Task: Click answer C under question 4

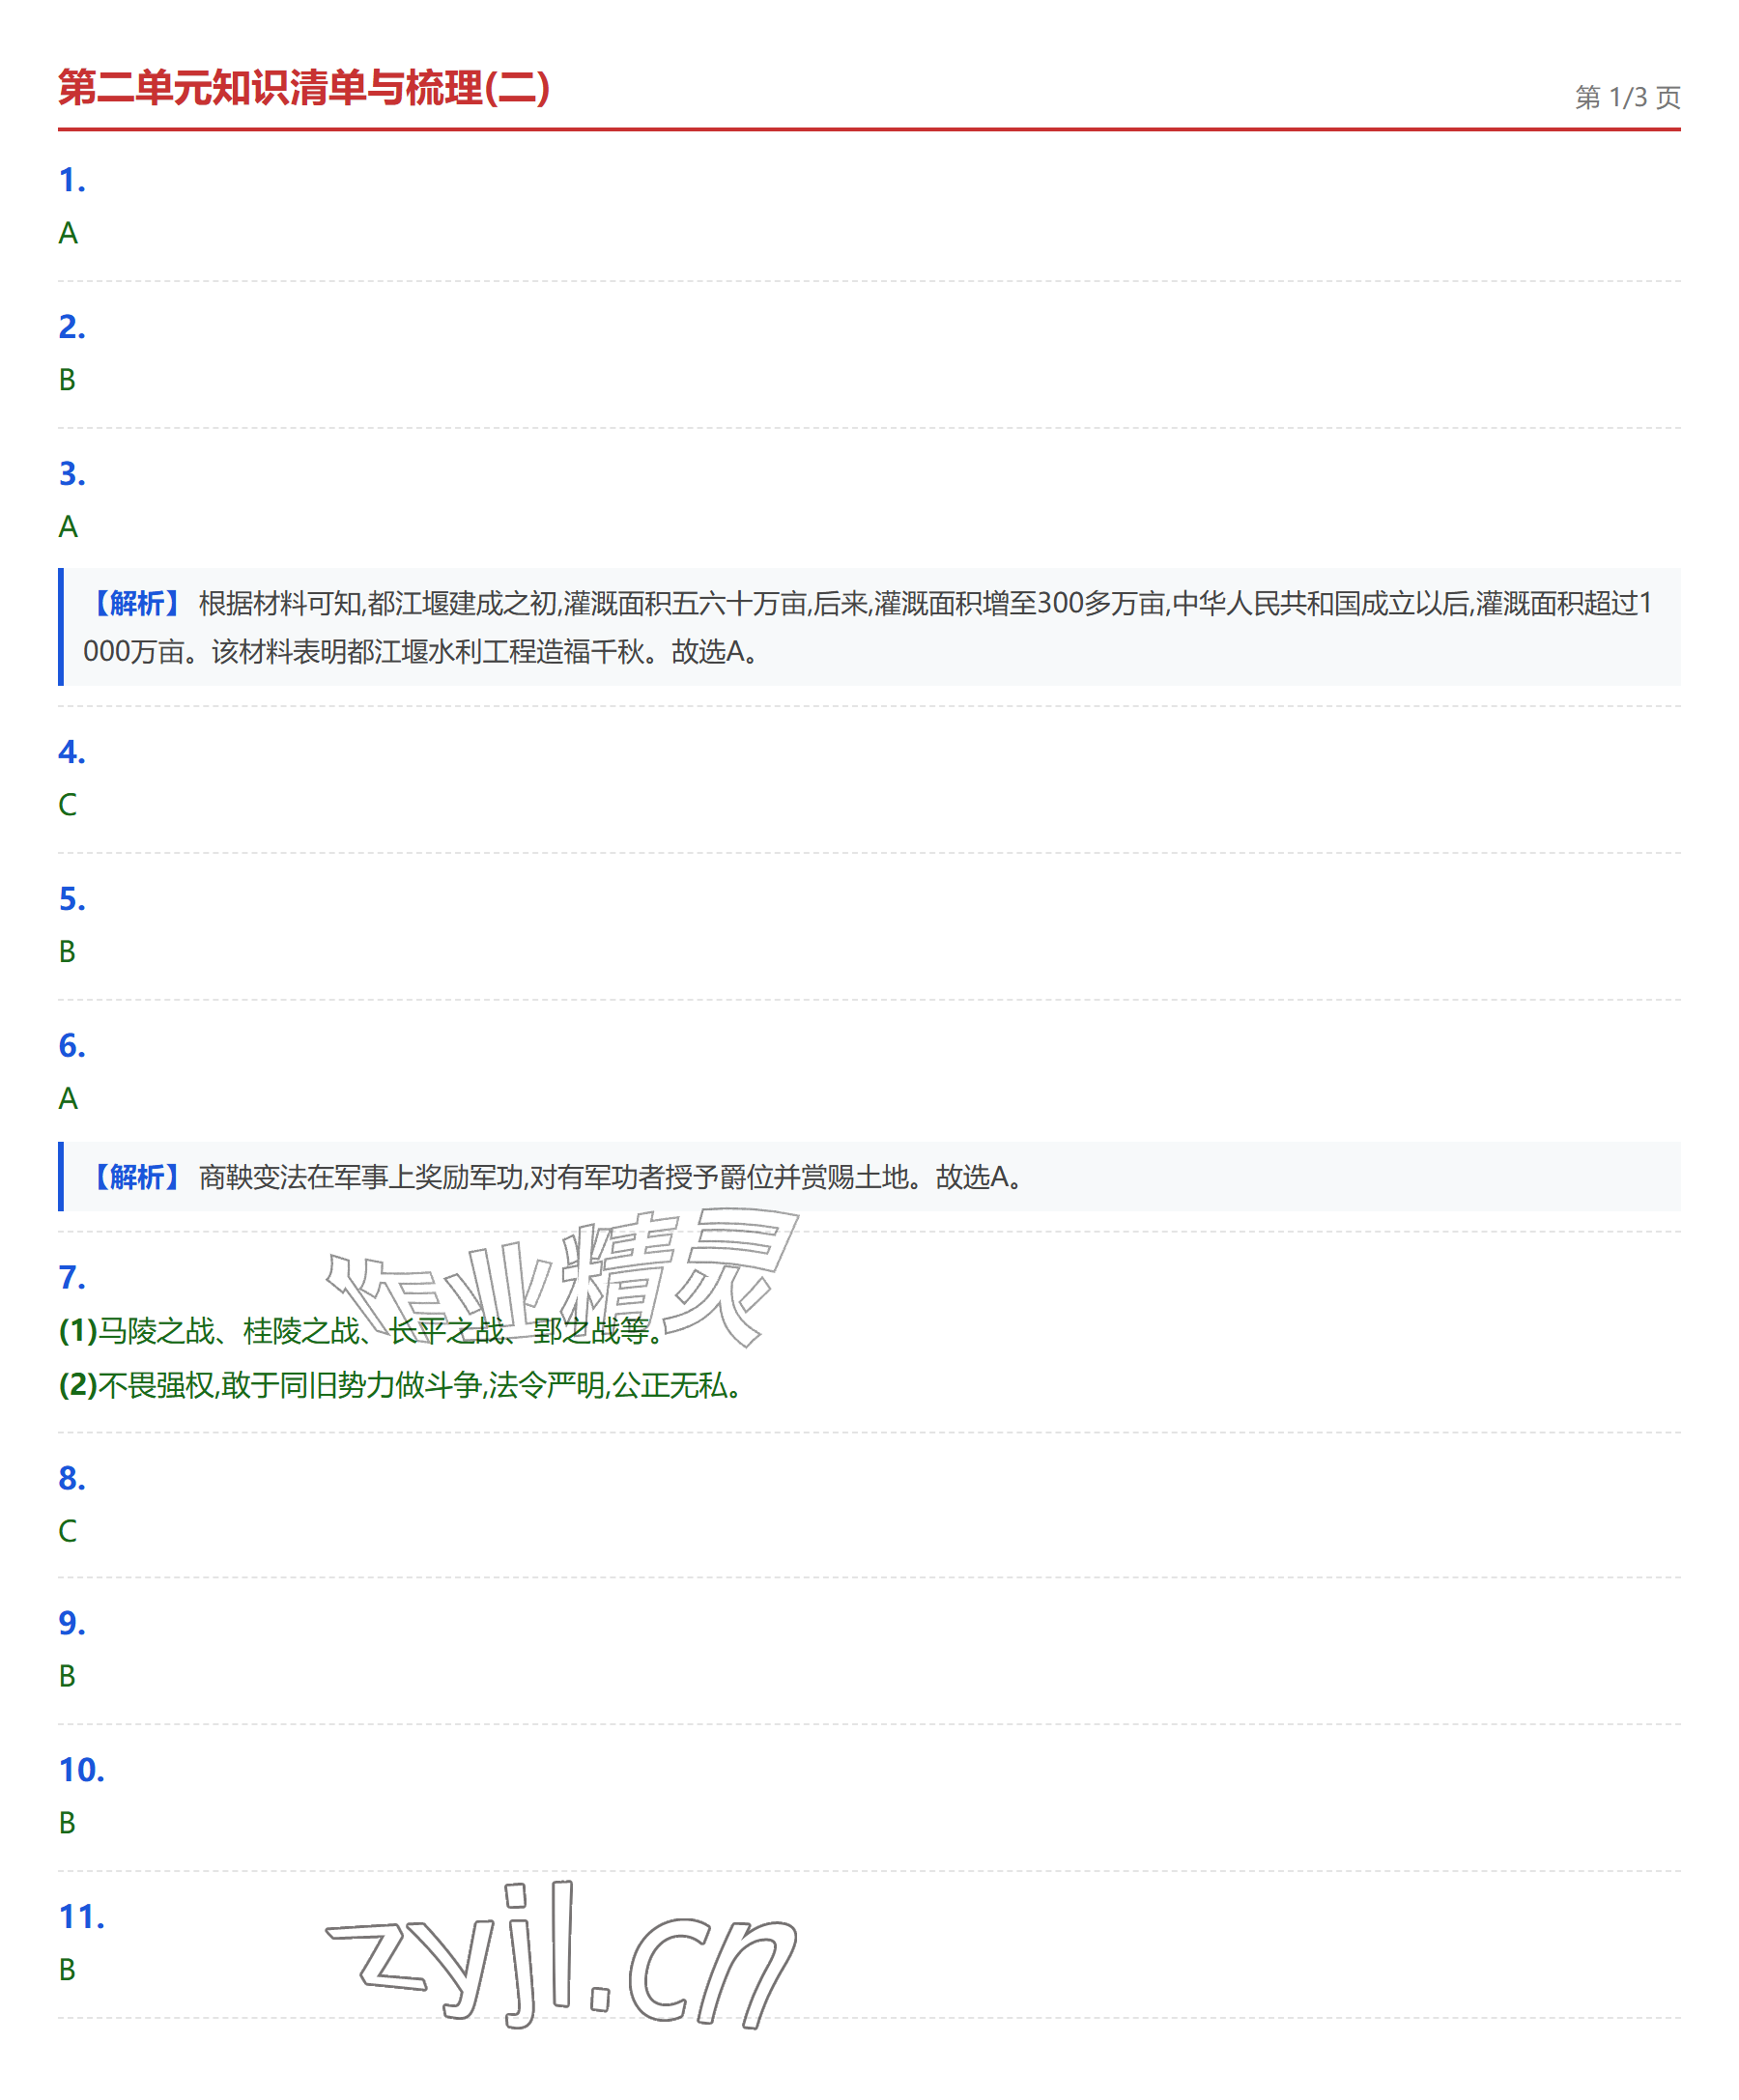Action: point(67,805)
